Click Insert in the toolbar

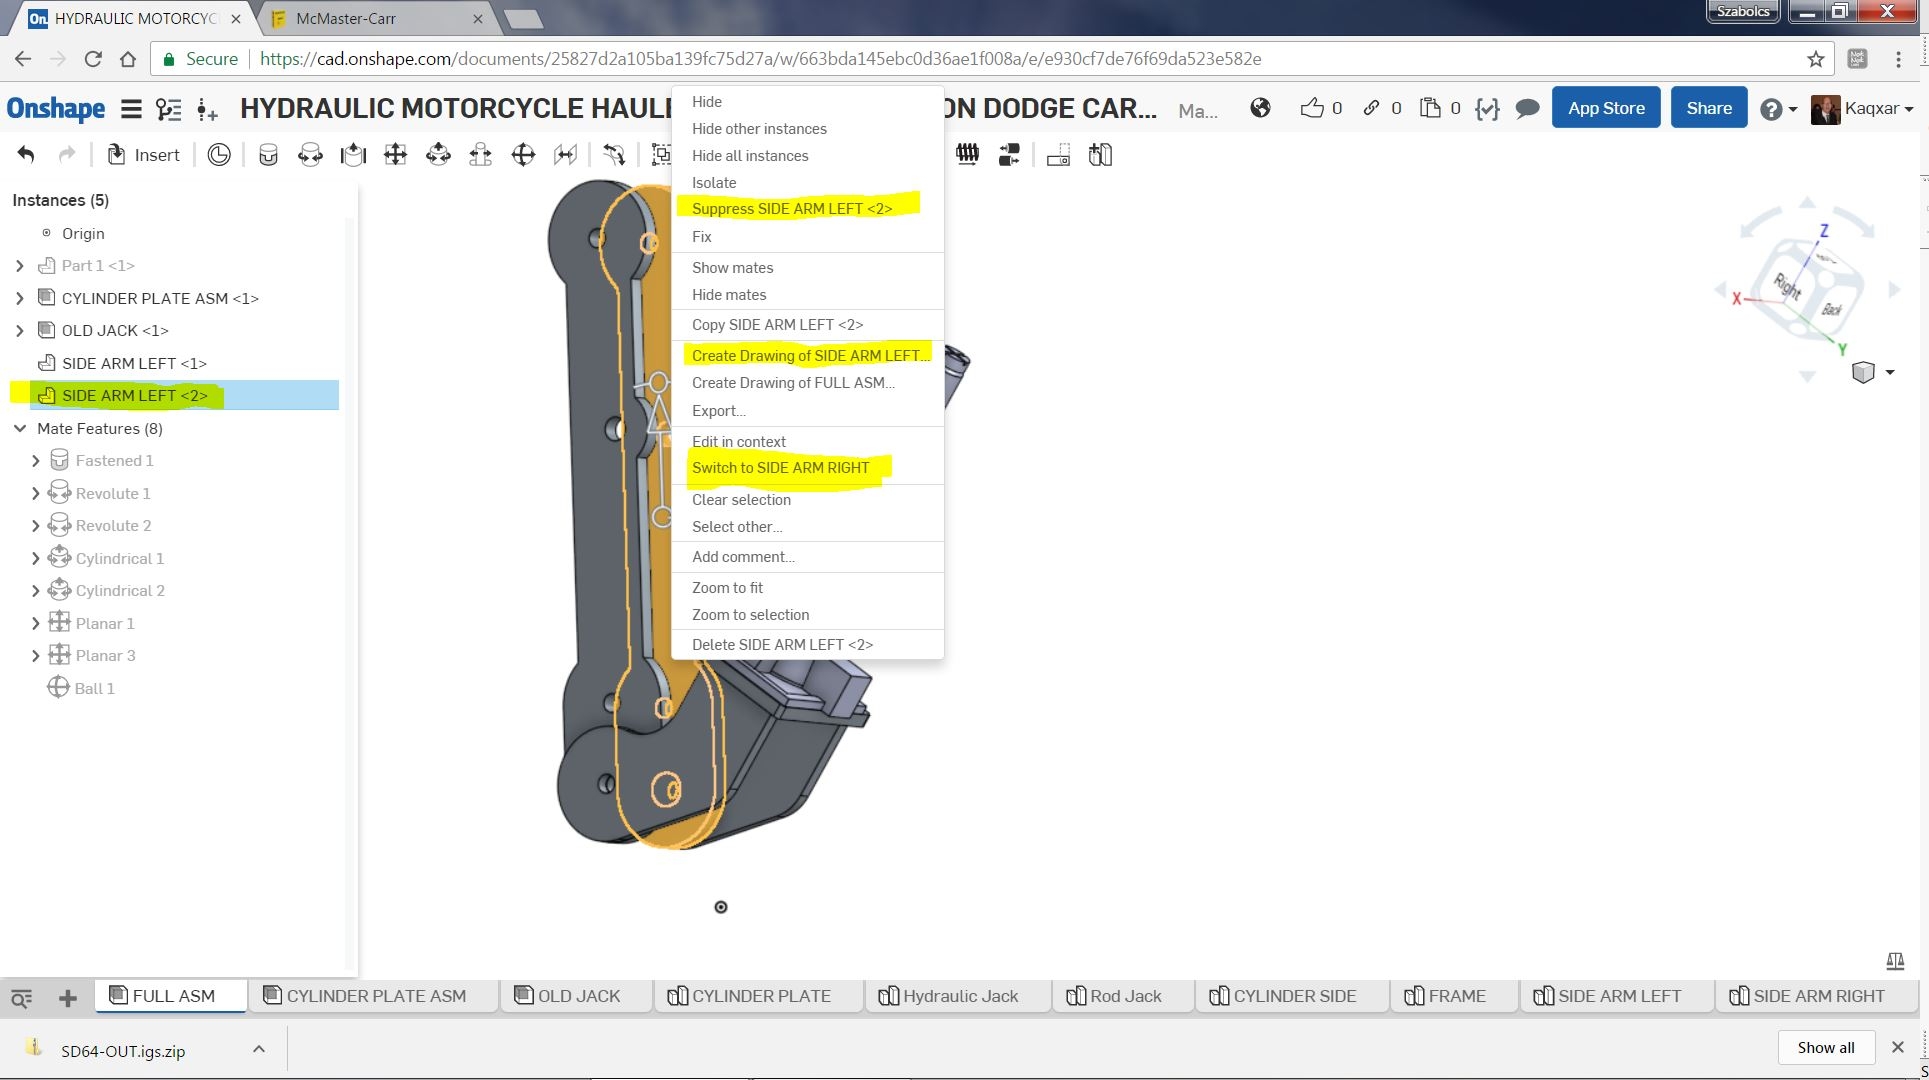144,155
